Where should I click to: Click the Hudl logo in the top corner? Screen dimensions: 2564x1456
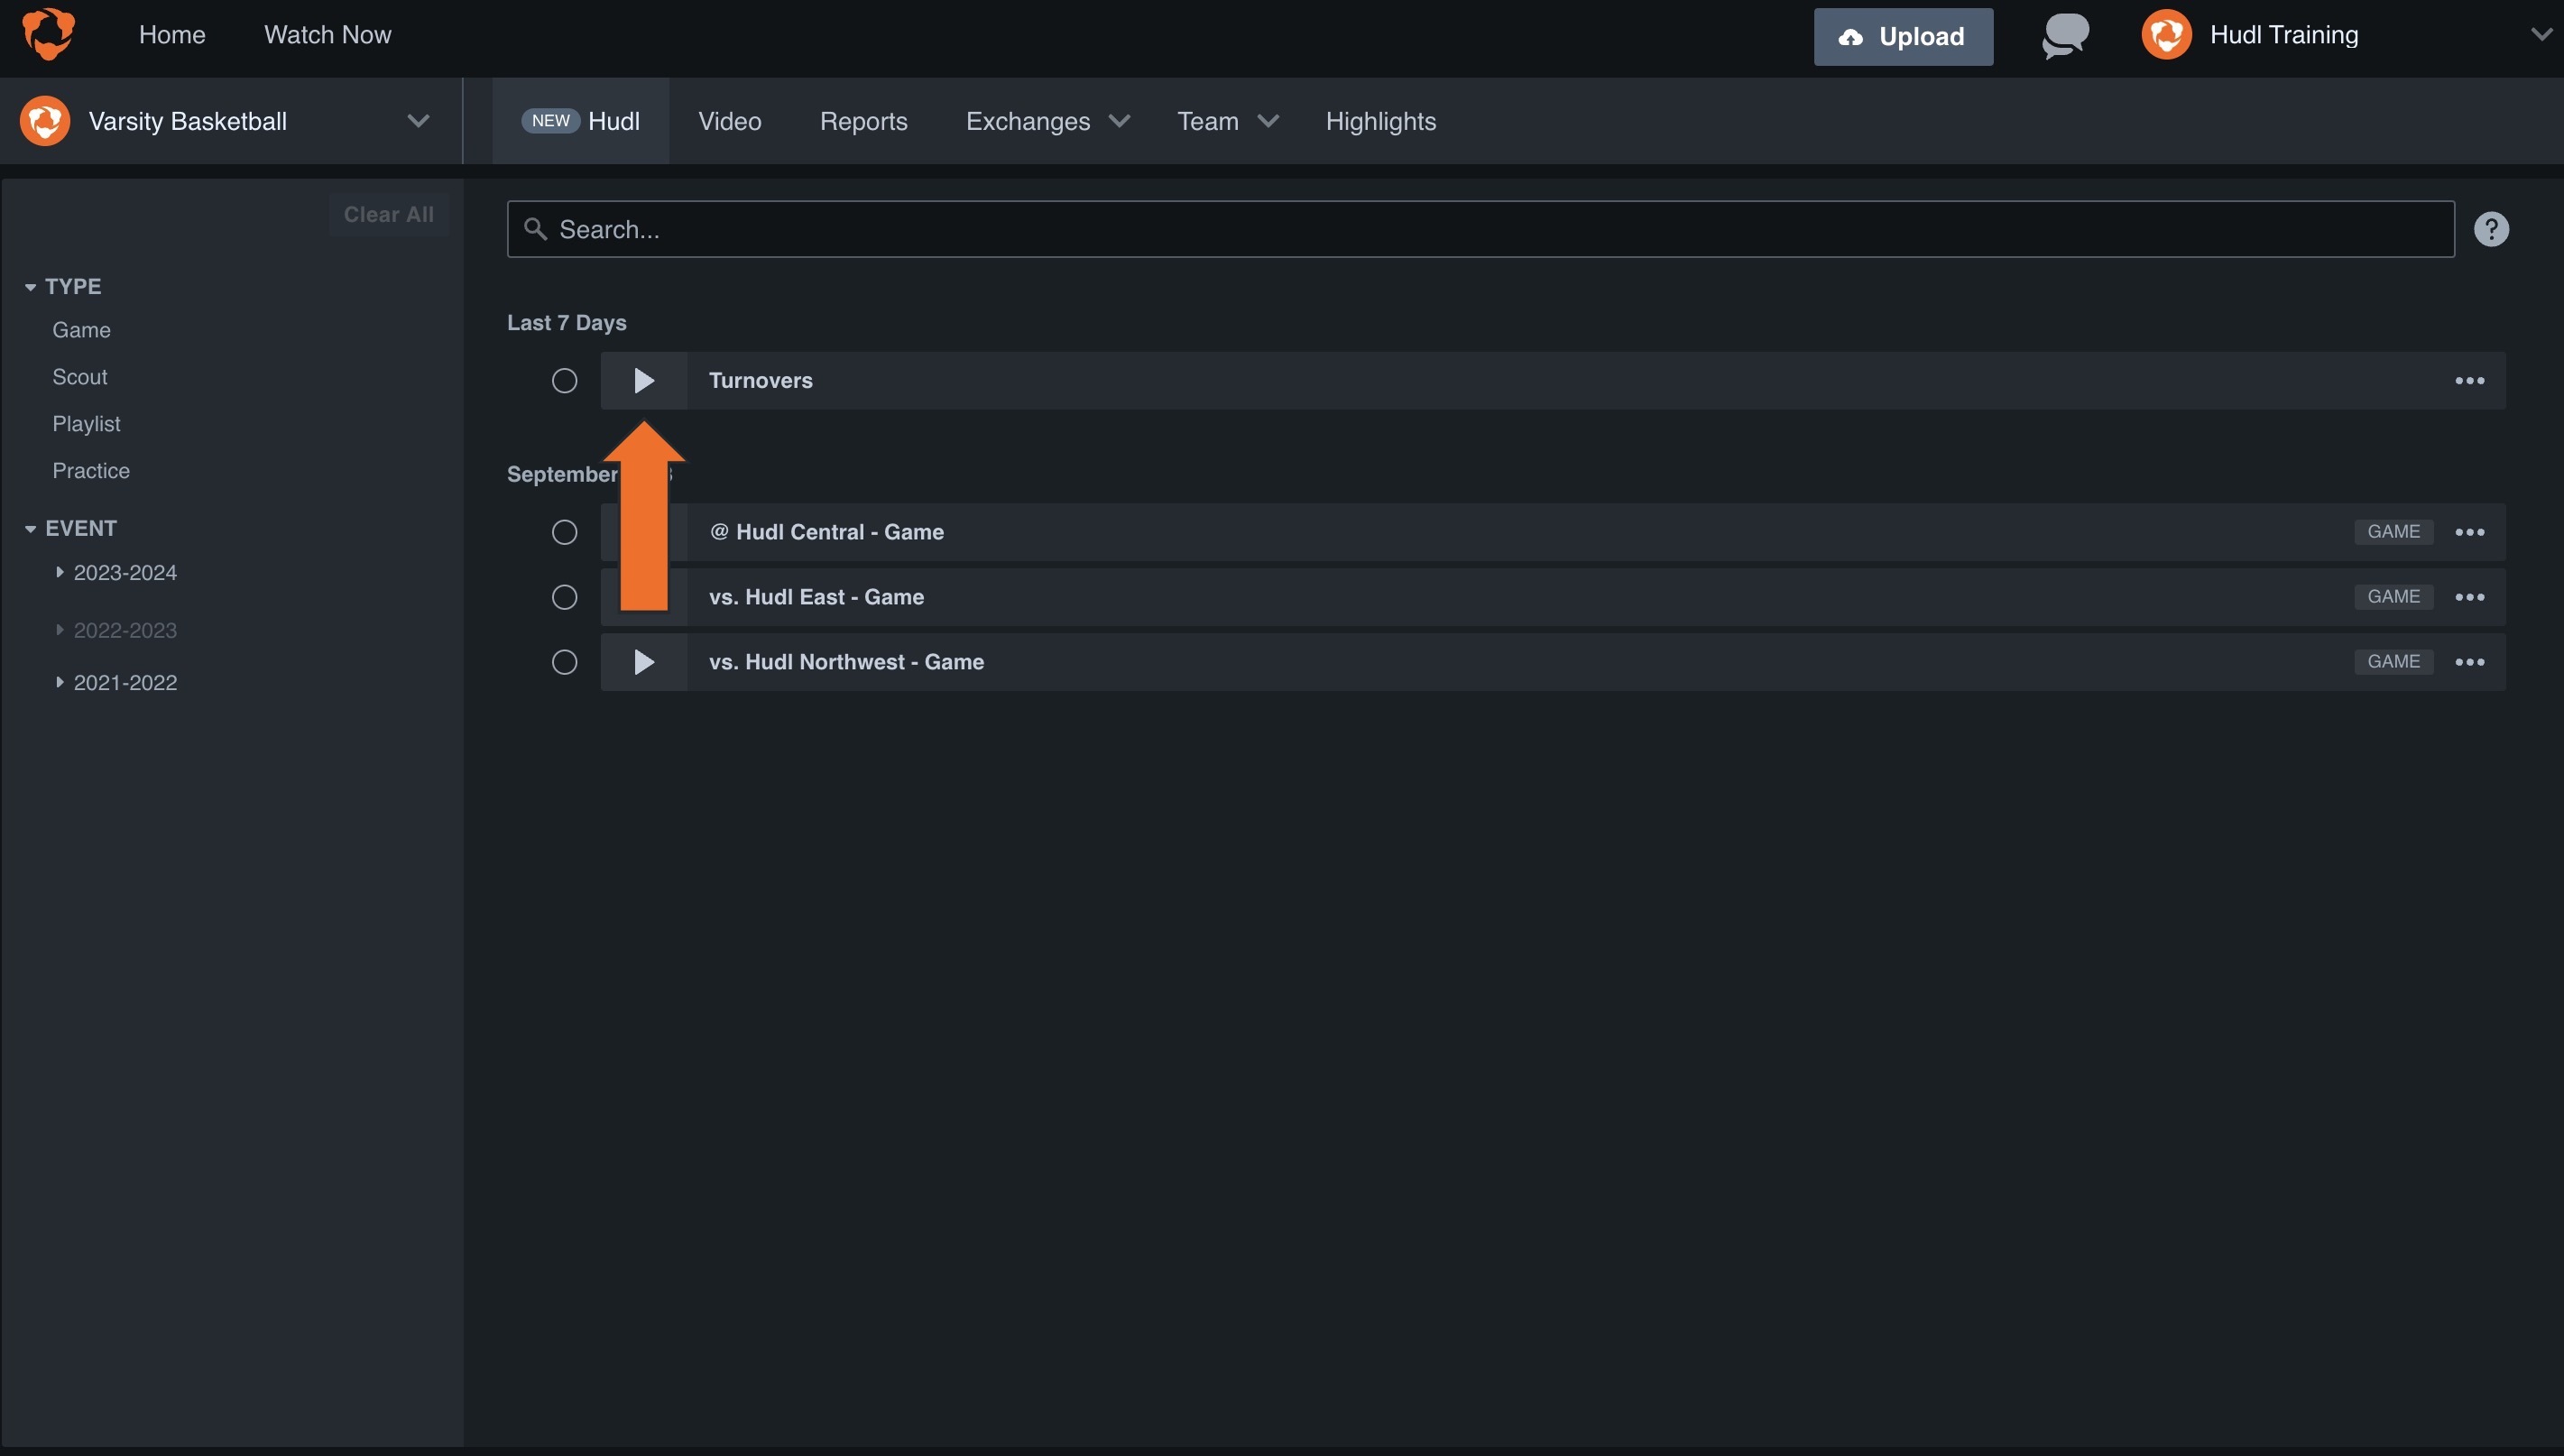[x=47, y=33]
